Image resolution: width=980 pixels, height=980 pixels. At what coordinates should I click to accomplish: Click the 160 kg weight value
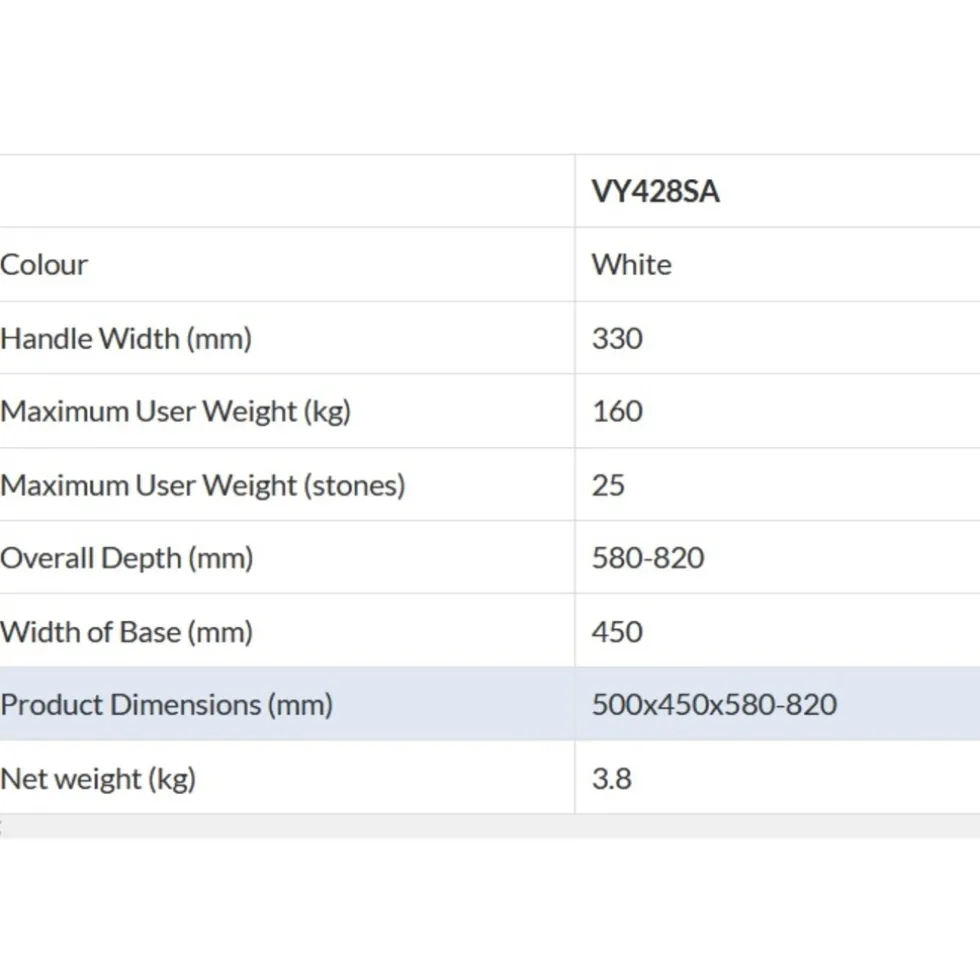tap(617, 412)
